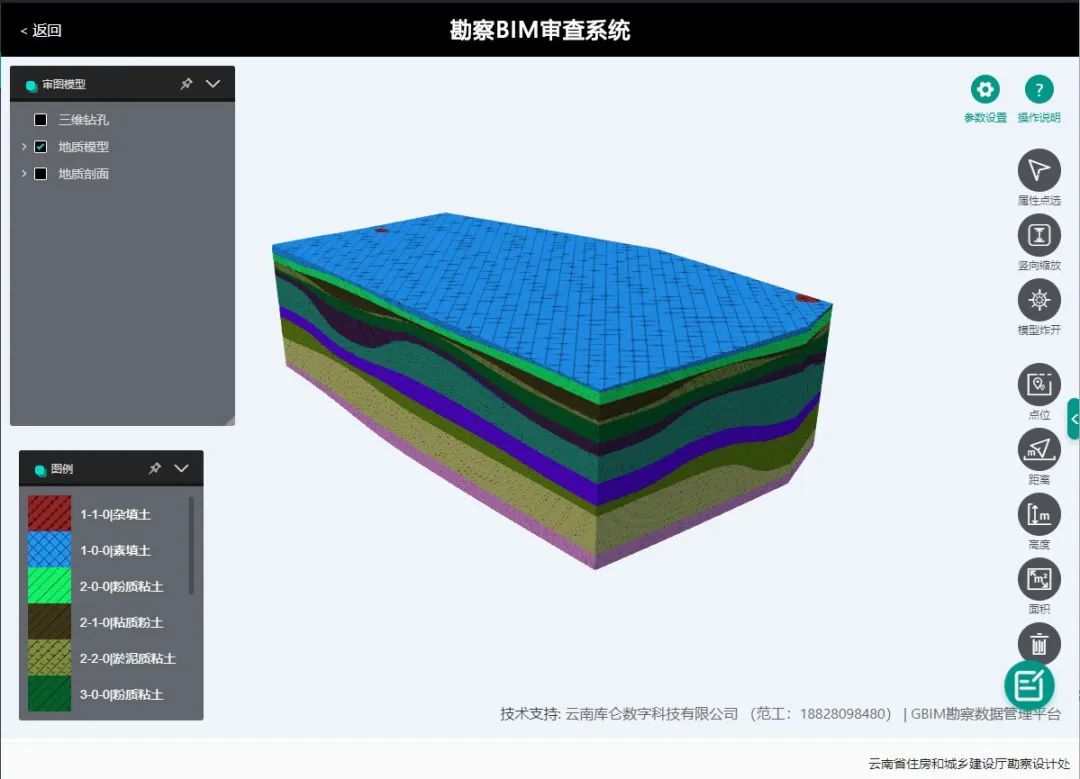Open the right edge side panel tab
Image resolution: width=1080 pixels, height=779 pixels.
tap(1074, 418)
